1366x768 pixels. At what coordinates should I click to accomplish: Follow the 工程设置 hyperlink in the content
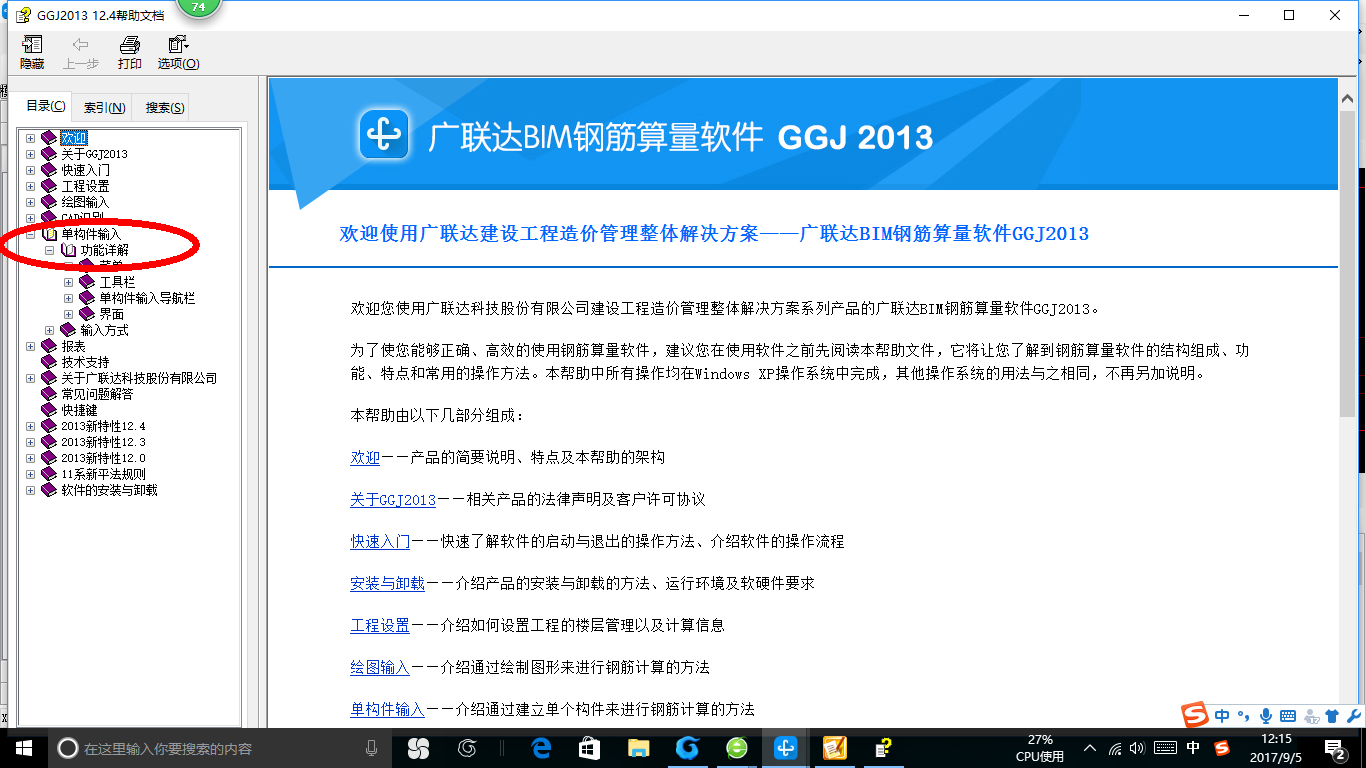coord(380,625)
